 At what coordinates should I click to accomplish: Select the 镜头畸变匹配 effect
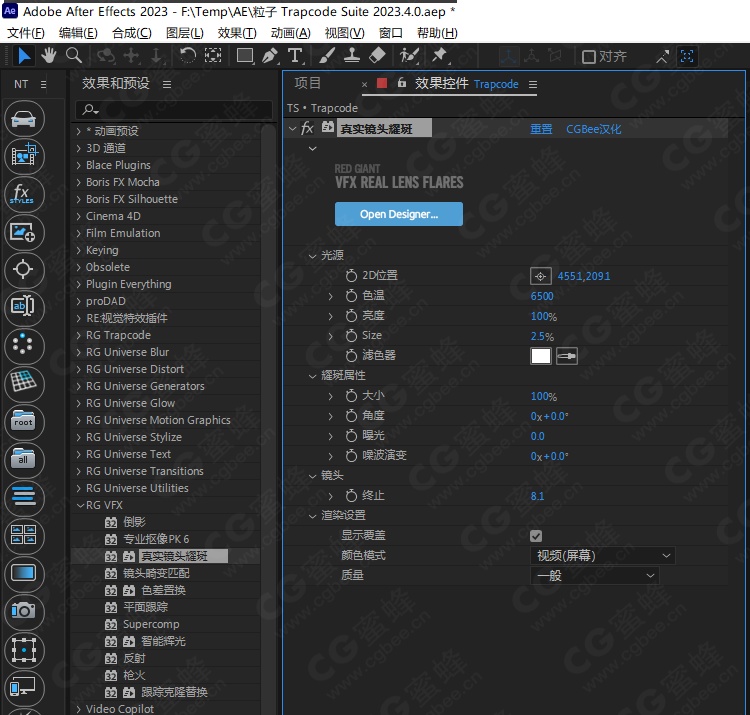pyautogui.click(x=156, y=573)
